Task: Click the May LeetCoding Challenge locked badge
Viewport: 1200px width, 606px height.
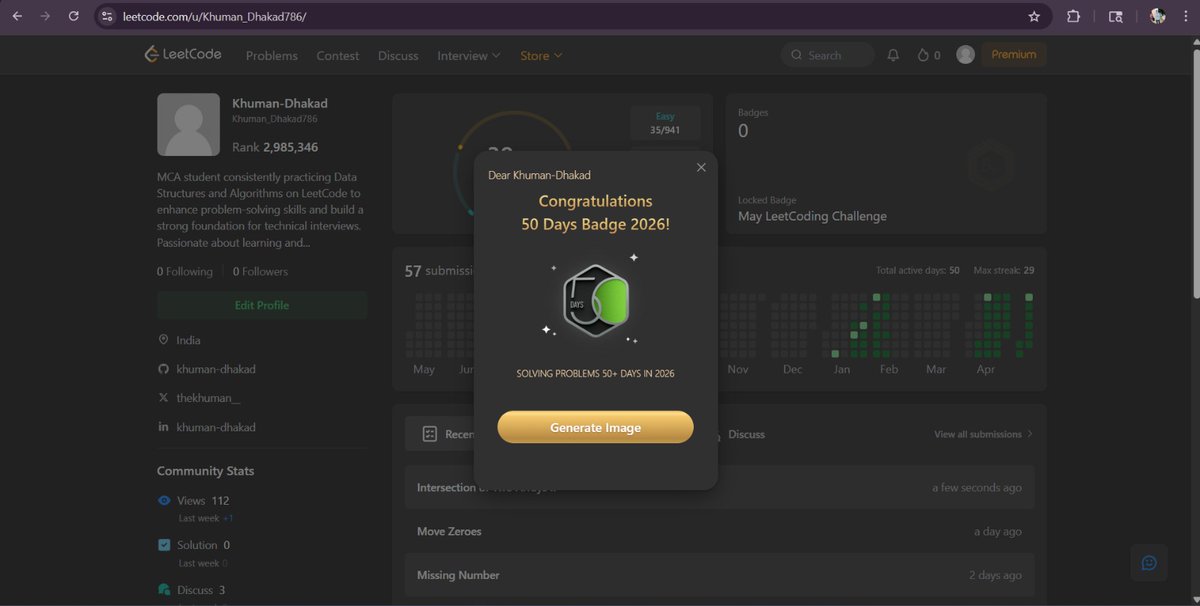Action: point(812,216)
